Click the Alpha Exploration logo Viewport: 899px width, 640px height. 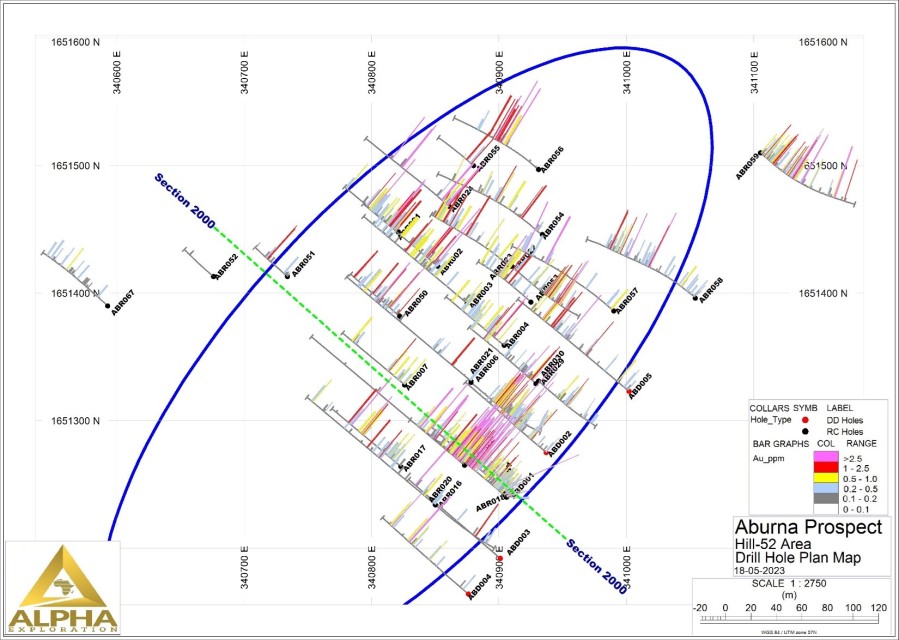click(63, 588)
